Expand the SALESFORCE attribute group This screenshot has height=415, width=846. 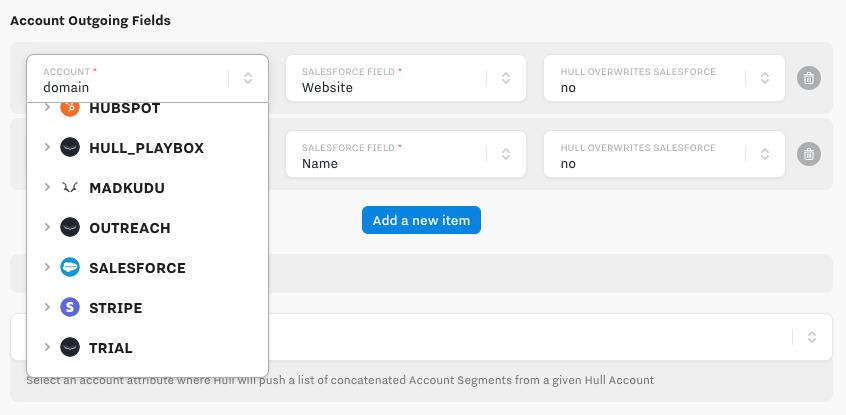click(46, 268)
